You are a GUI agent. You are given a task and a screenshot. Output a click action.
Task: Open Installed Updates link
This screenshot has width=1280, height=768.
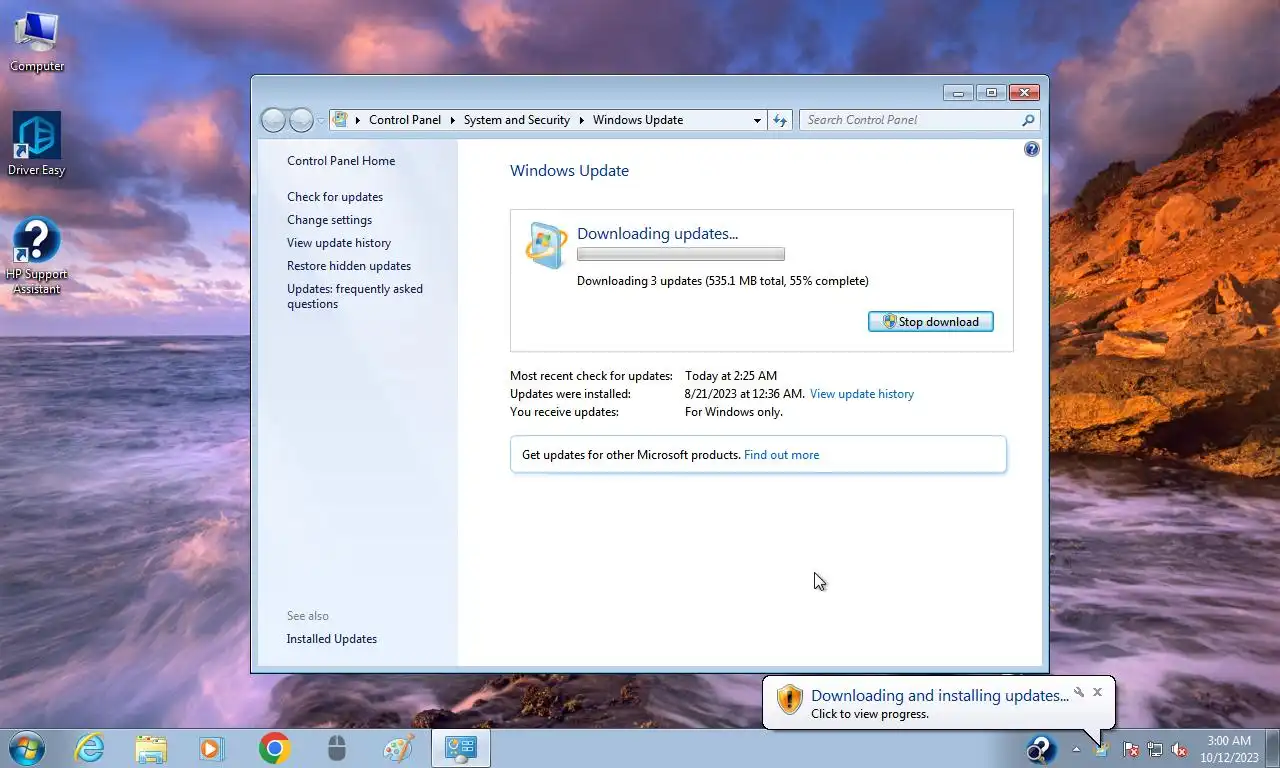(x=332, y=639)
